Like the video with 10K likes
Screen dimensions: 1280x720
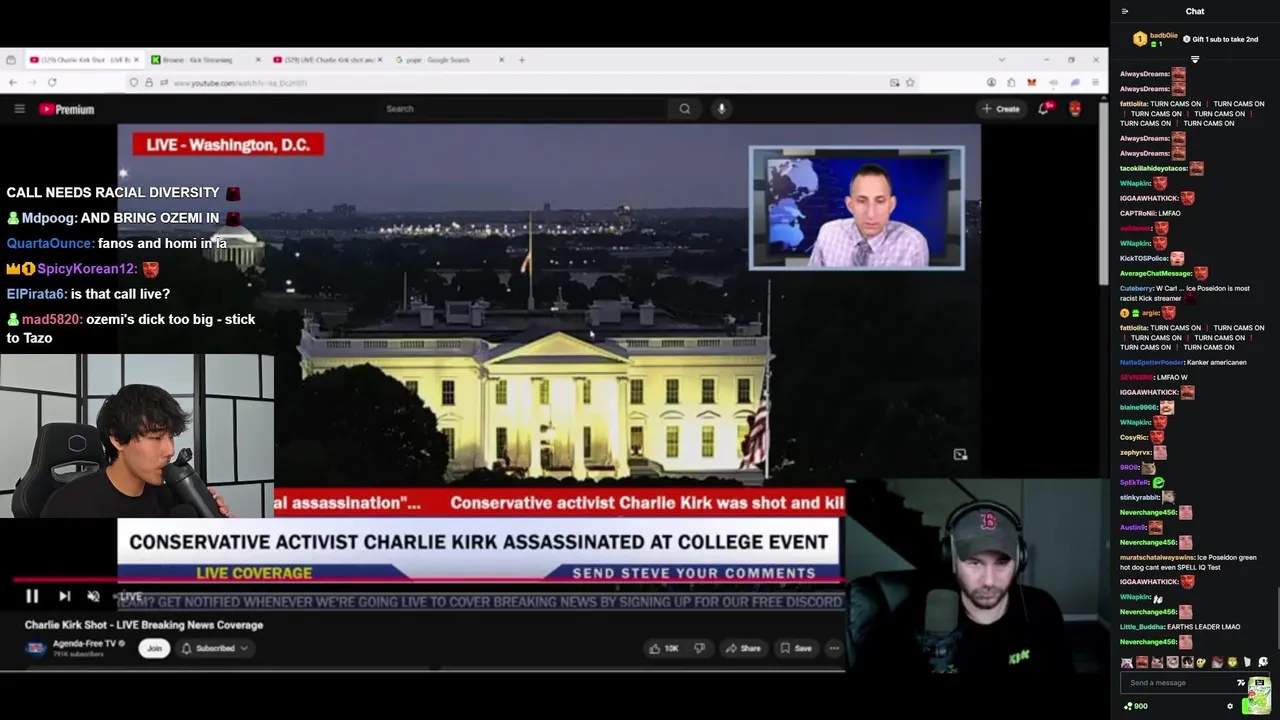(664, 648)
